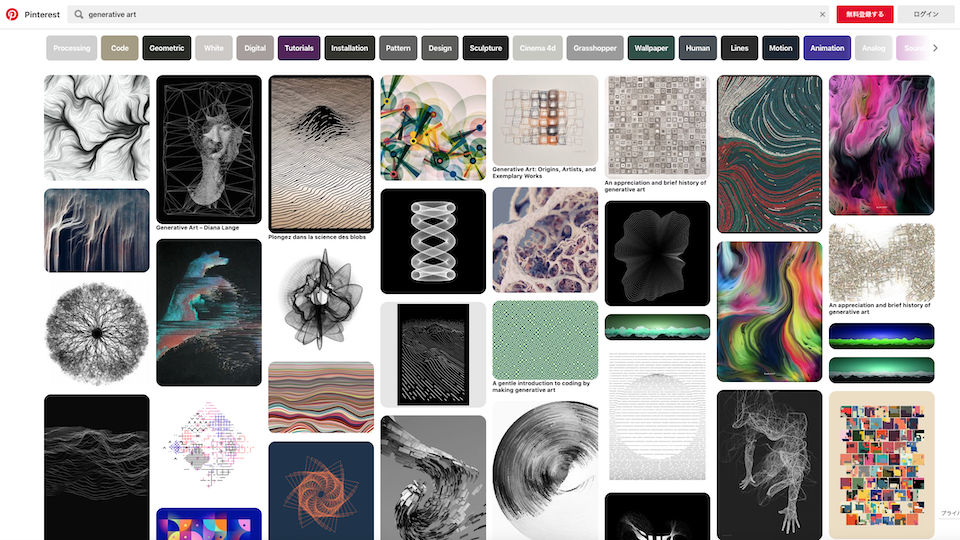
Task: Open the black wave terrain pin
Action: [x=97, y=467]
